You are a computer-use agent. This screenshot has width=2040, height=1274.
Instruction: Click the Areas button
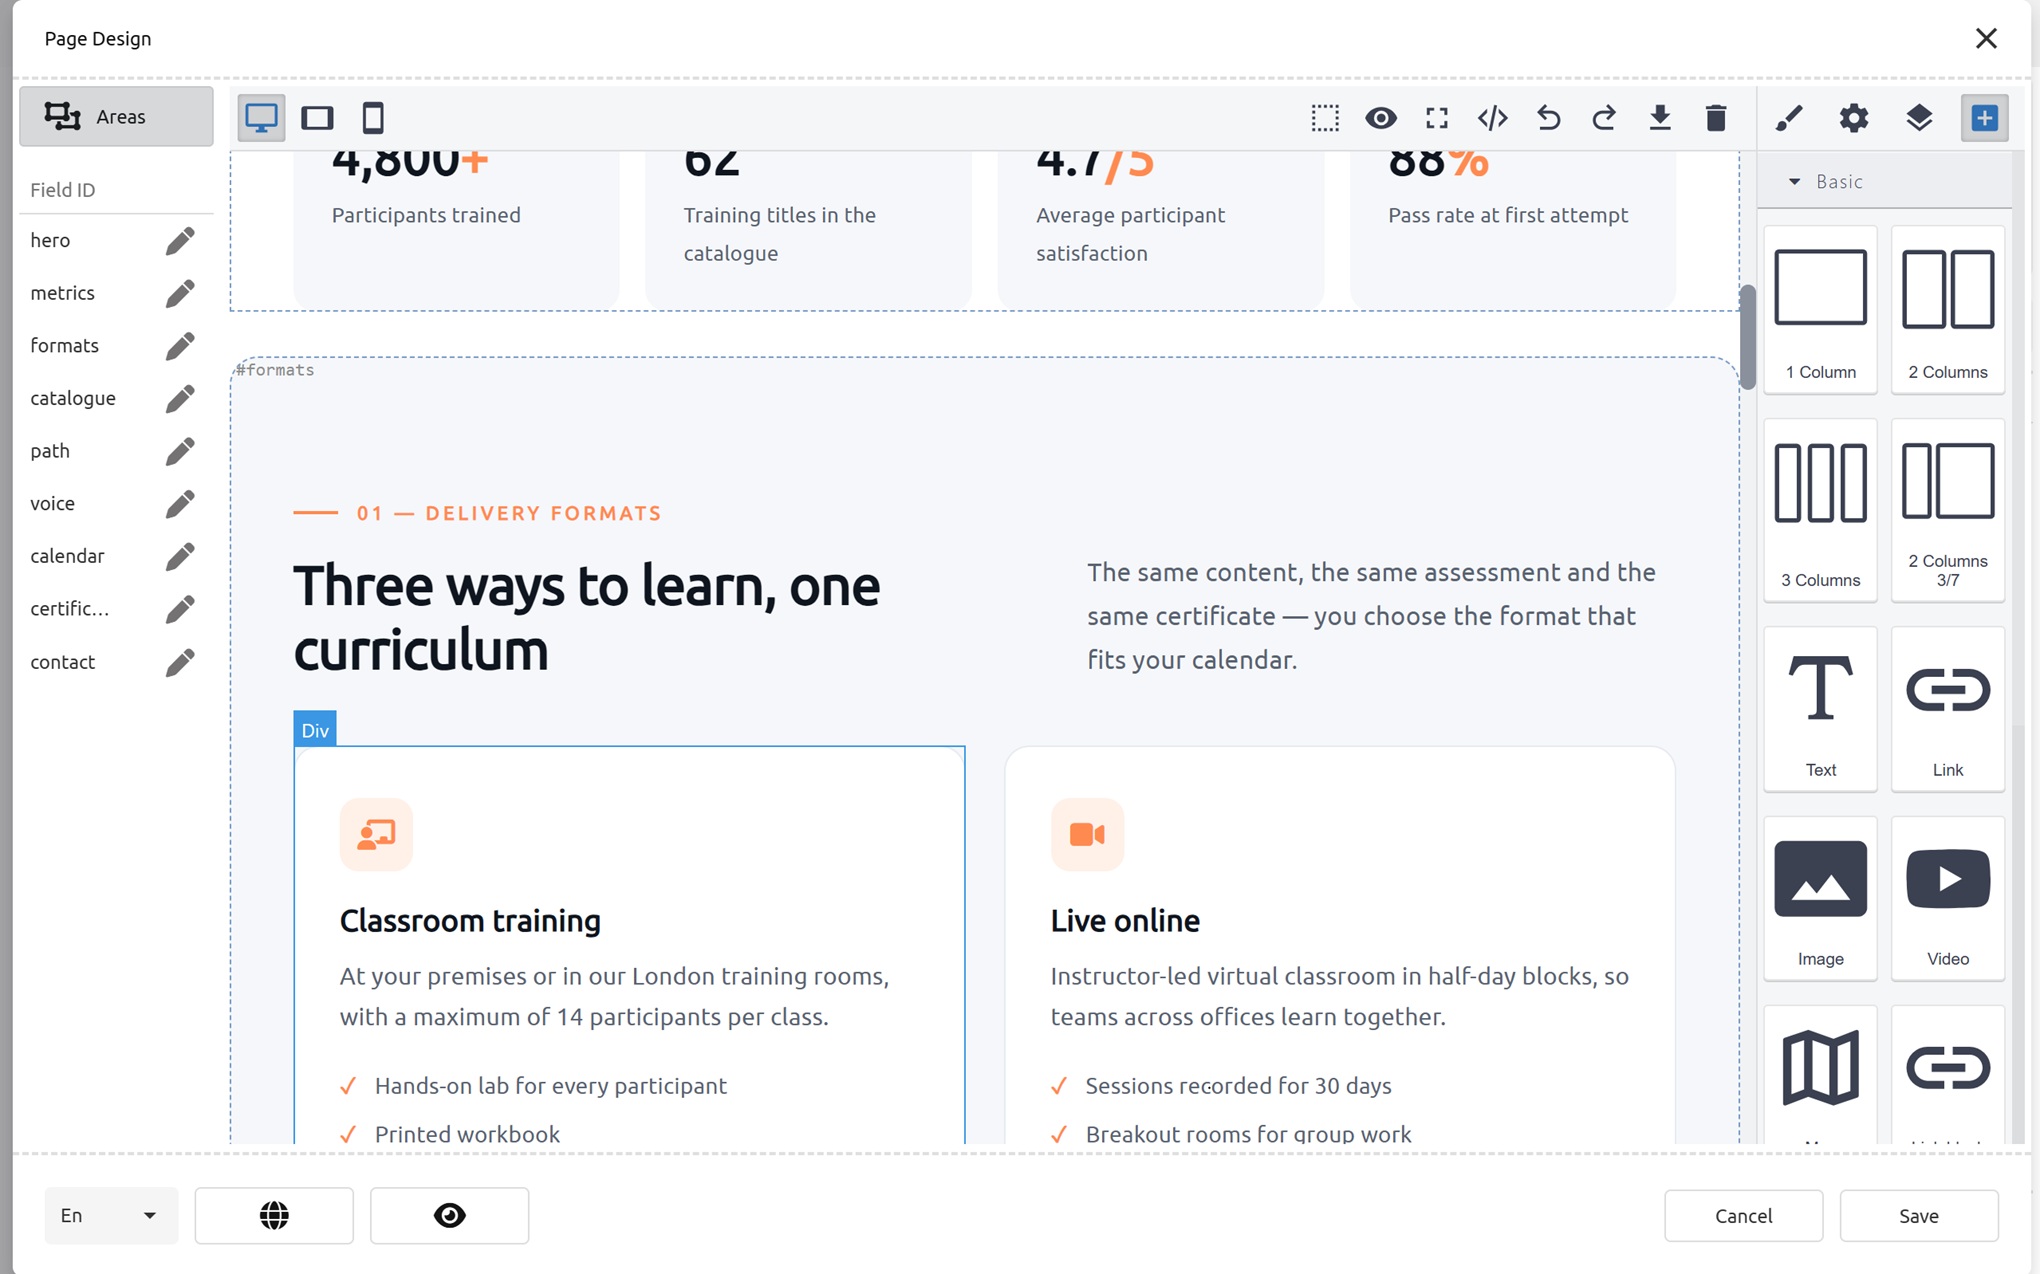116,117
